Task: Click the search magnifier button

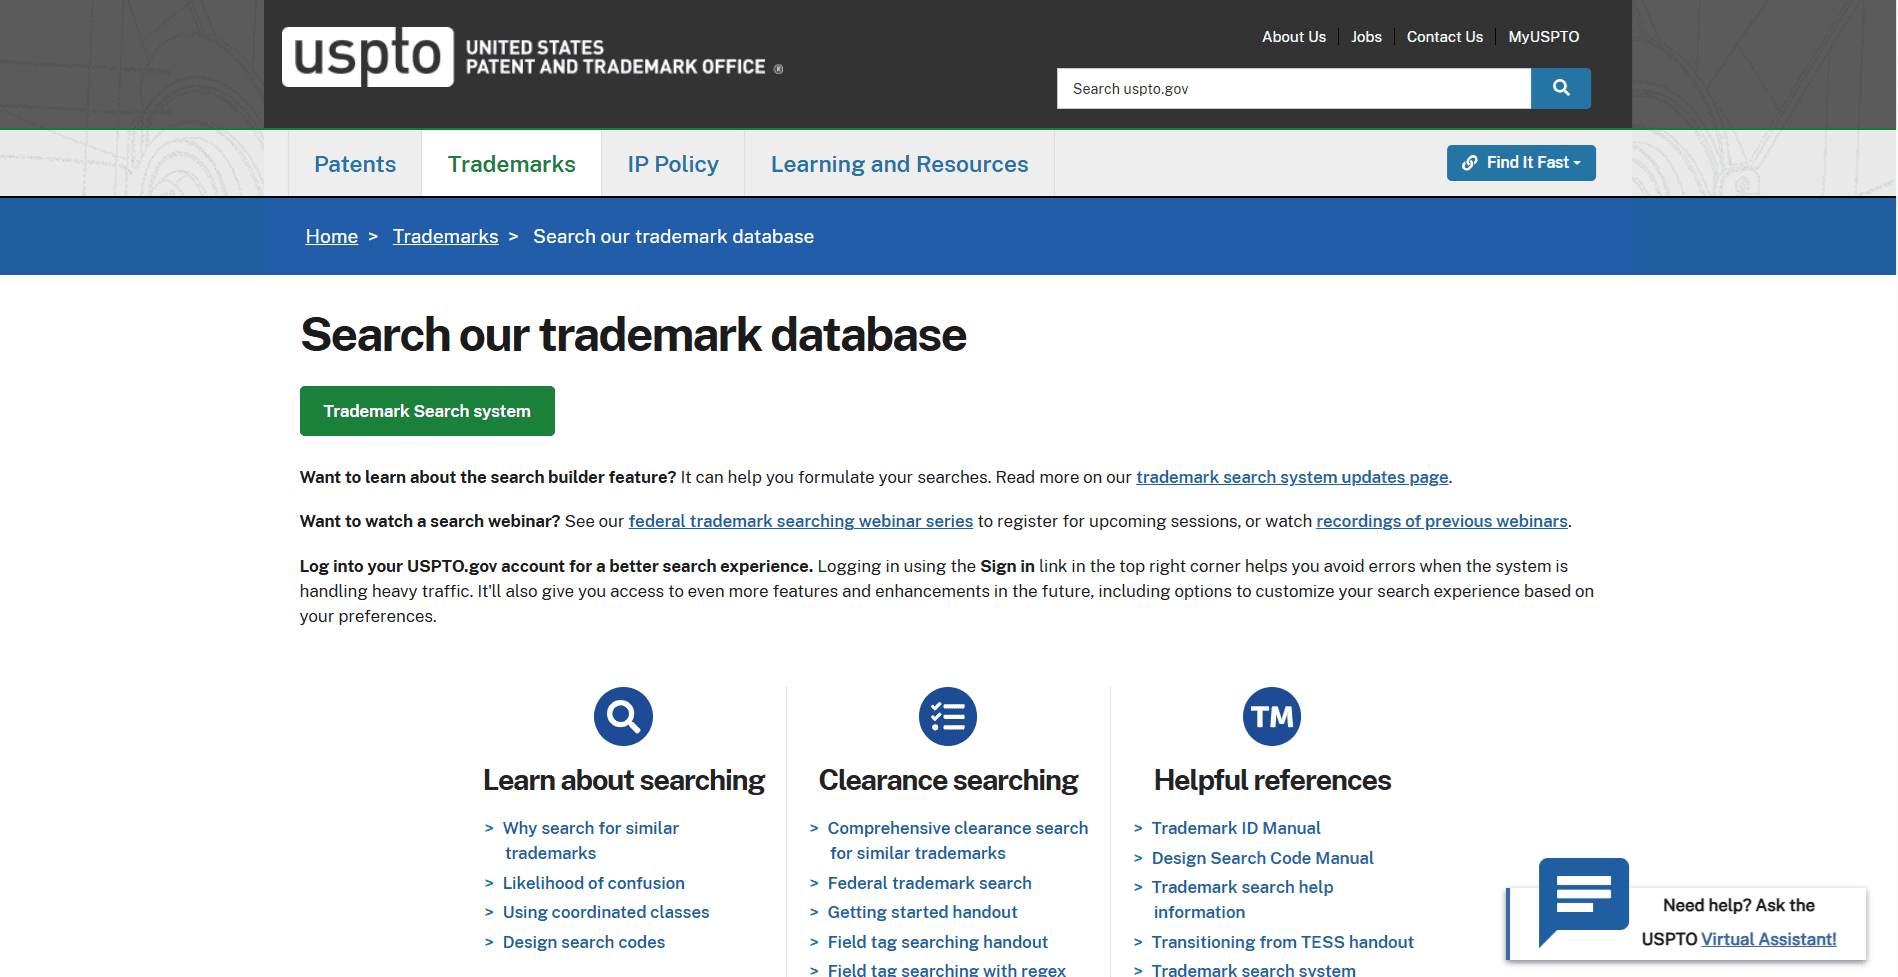Action: pyautogui.click(x=1560, y=88)
